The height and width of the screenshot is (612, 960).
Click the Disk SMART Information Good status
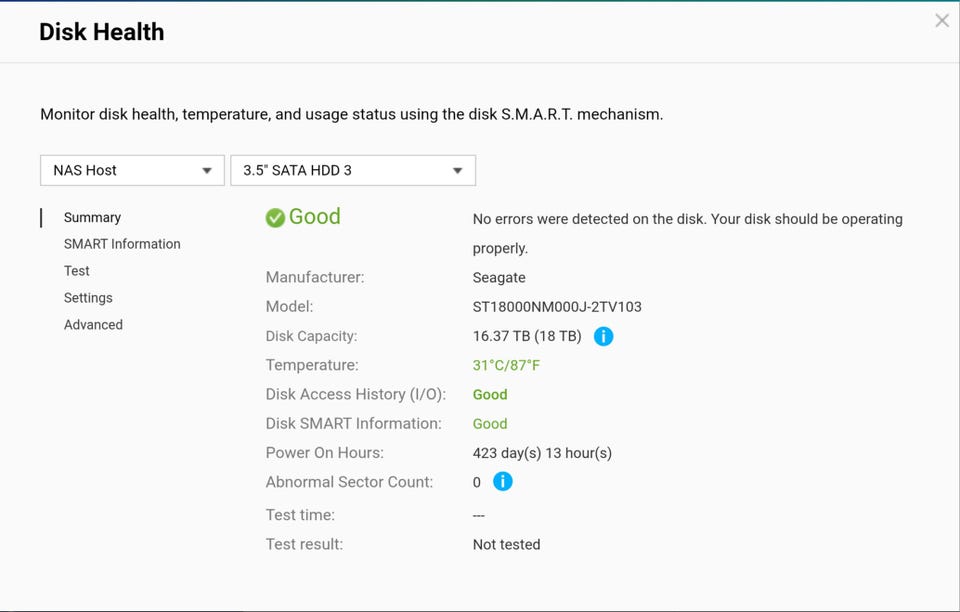[490, 424]
